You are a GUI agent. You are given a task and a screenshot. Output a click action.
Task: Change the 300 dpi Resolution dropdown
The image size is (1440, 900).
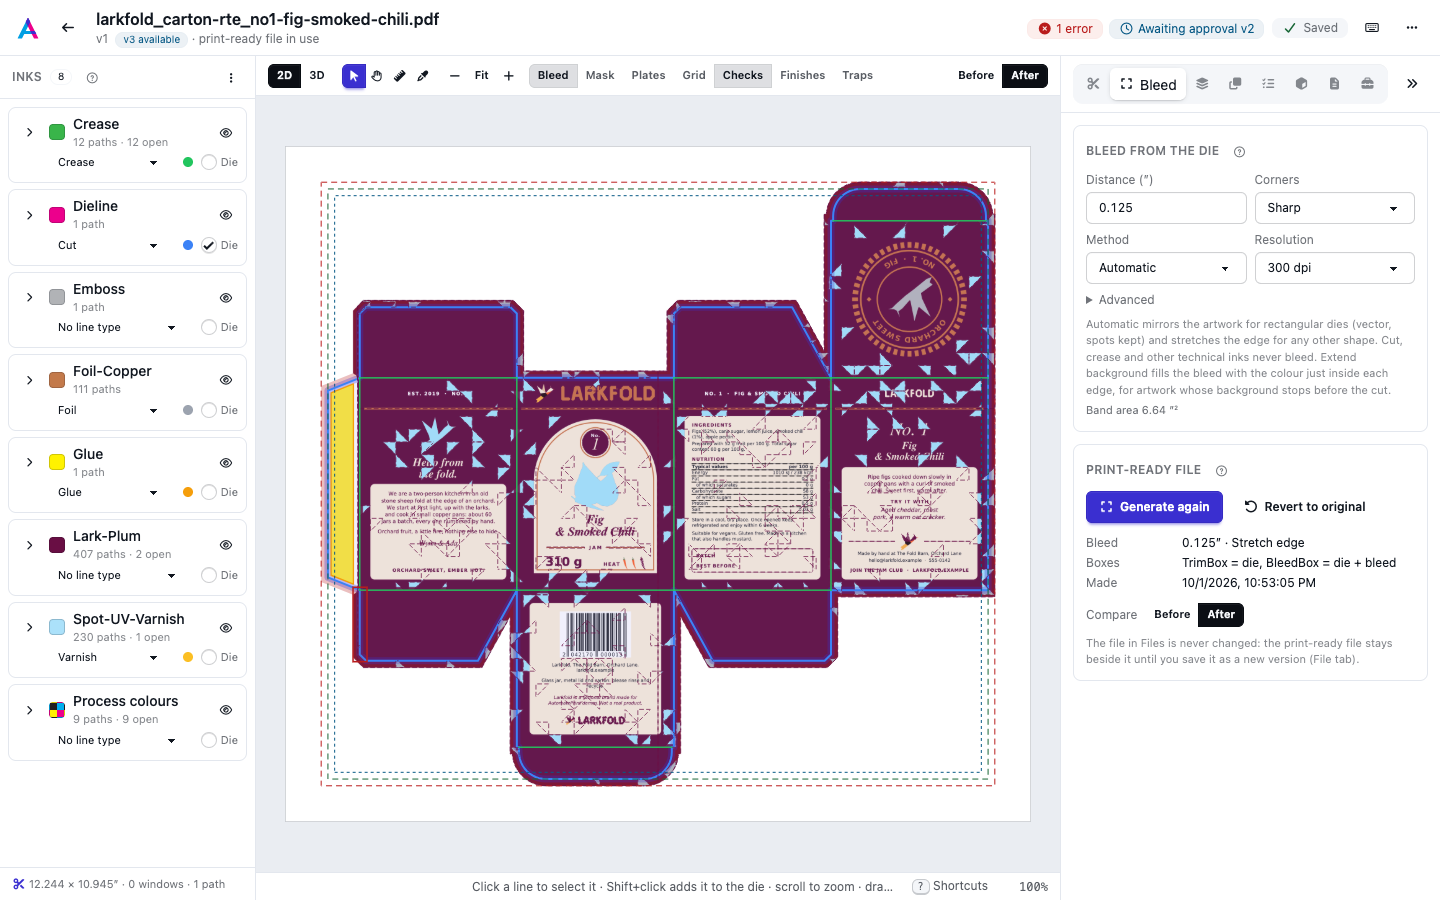pyautogui.click(x=1334, y=268)
